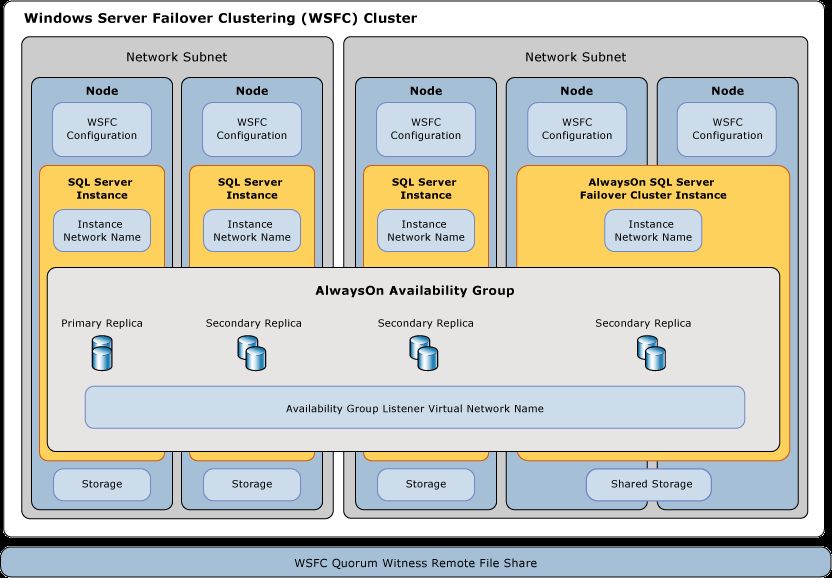Click the Availability Group Listener Virtual Network Name bar
The width and height of the screenshot is (832, 578).
[x=414, y=408]
